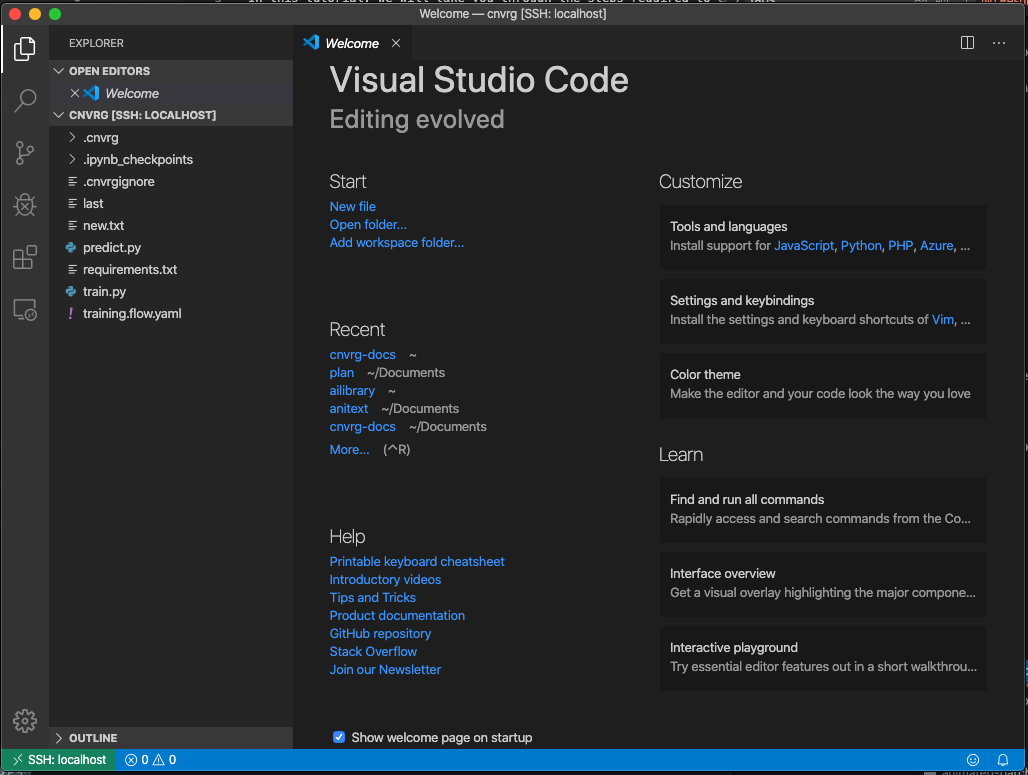Click the New file link
This screenshot has height=775, width=1028.
[x=352, y=207]
